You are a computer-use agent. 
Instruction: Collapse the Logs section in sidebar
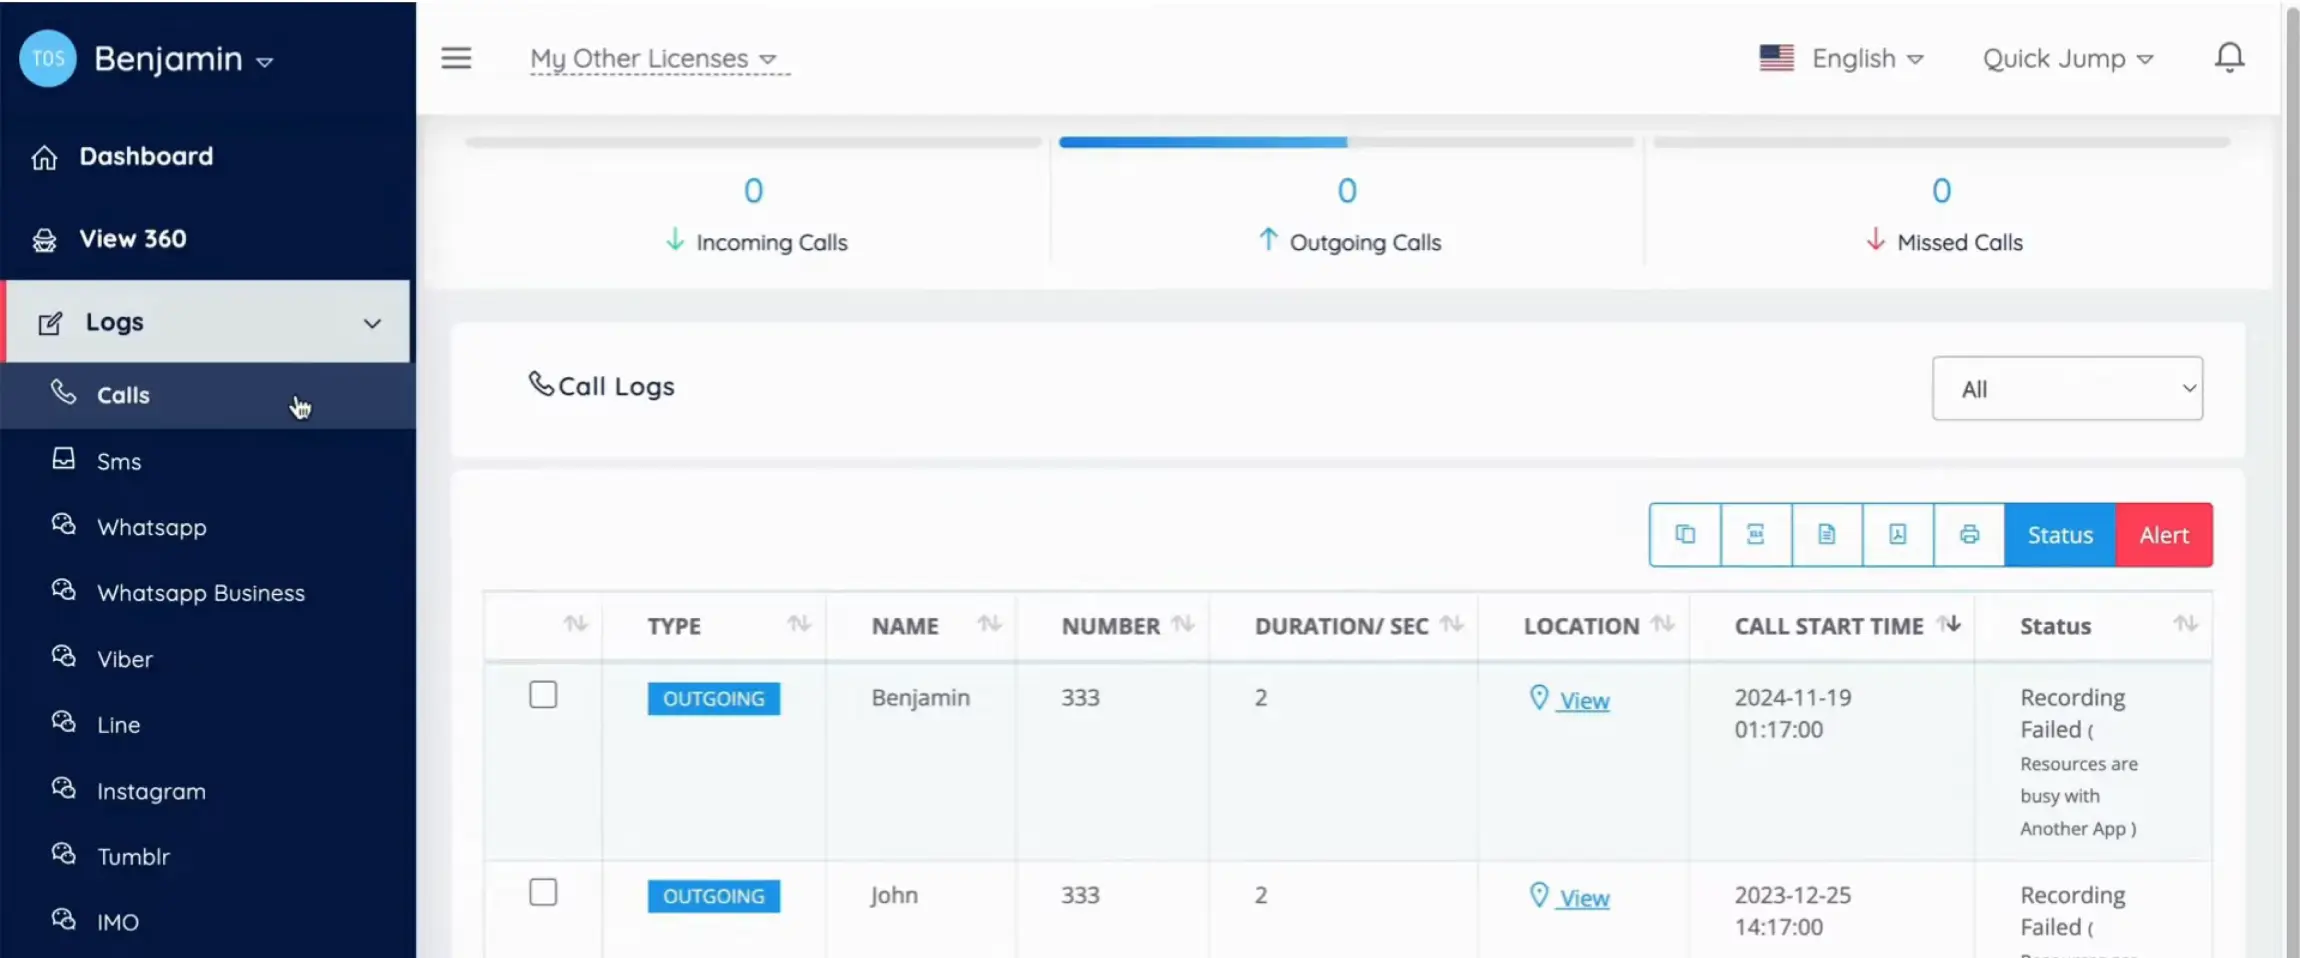tap(371, 323)
